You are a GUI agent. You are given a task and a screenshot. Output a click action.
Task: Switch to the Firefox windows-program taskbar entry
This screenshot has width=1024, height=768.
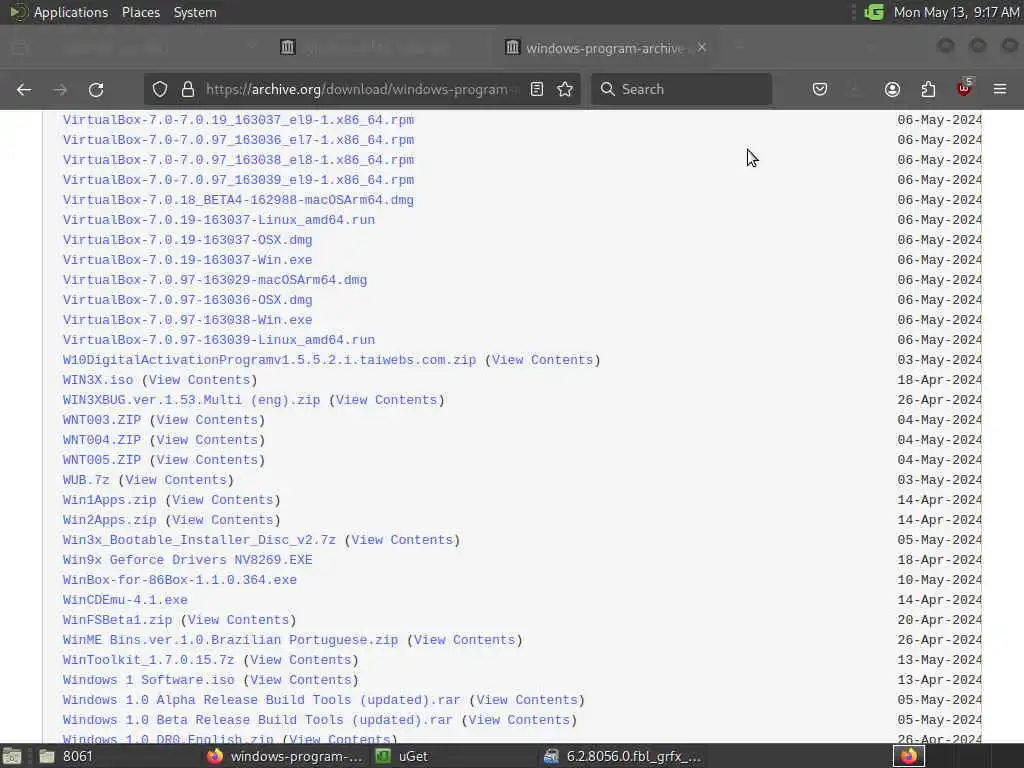285,756
